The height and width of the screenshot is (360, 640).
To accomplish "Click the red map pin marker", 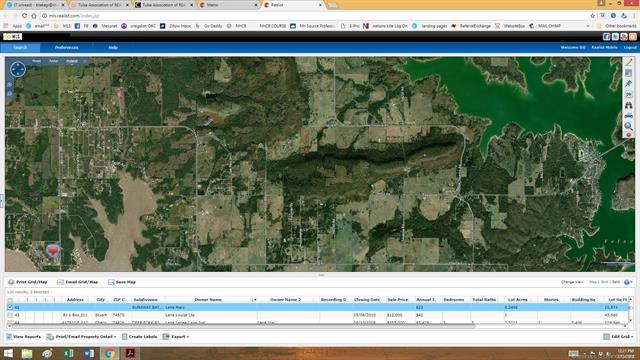I will click(53, 250).
